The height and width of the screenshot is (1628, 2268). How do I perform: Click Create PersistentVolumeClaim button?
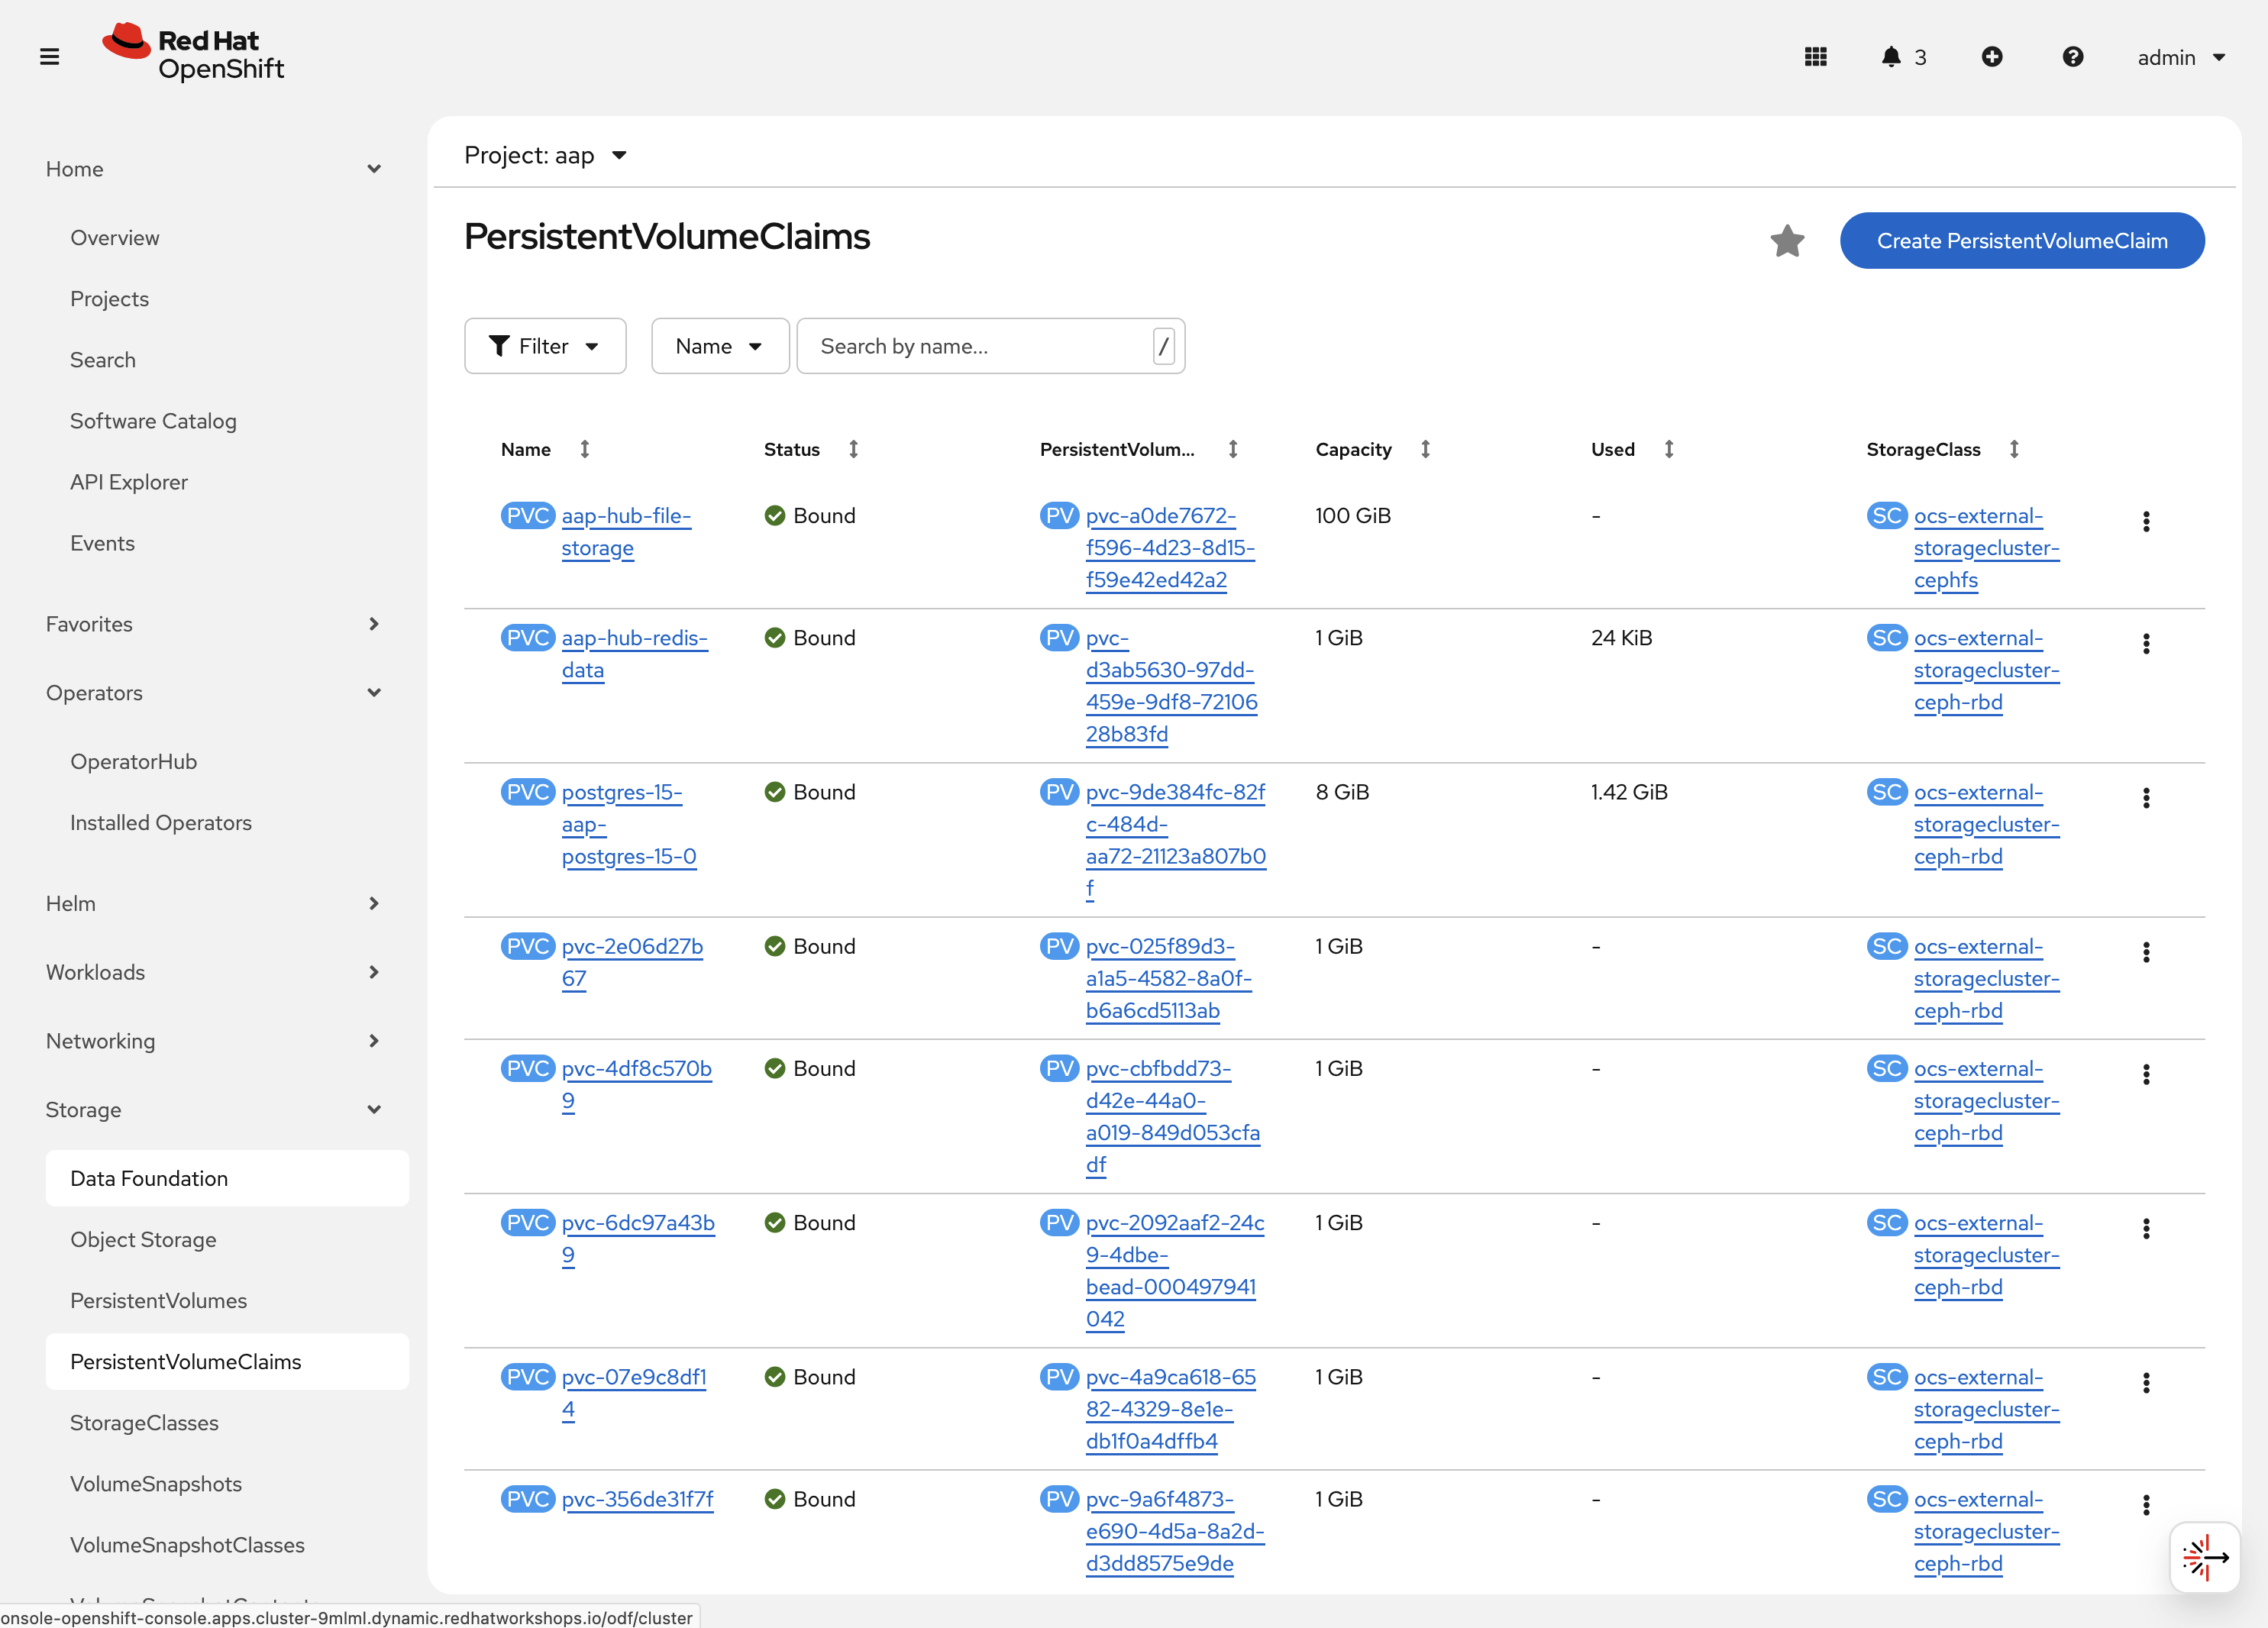click(2021, 241)
